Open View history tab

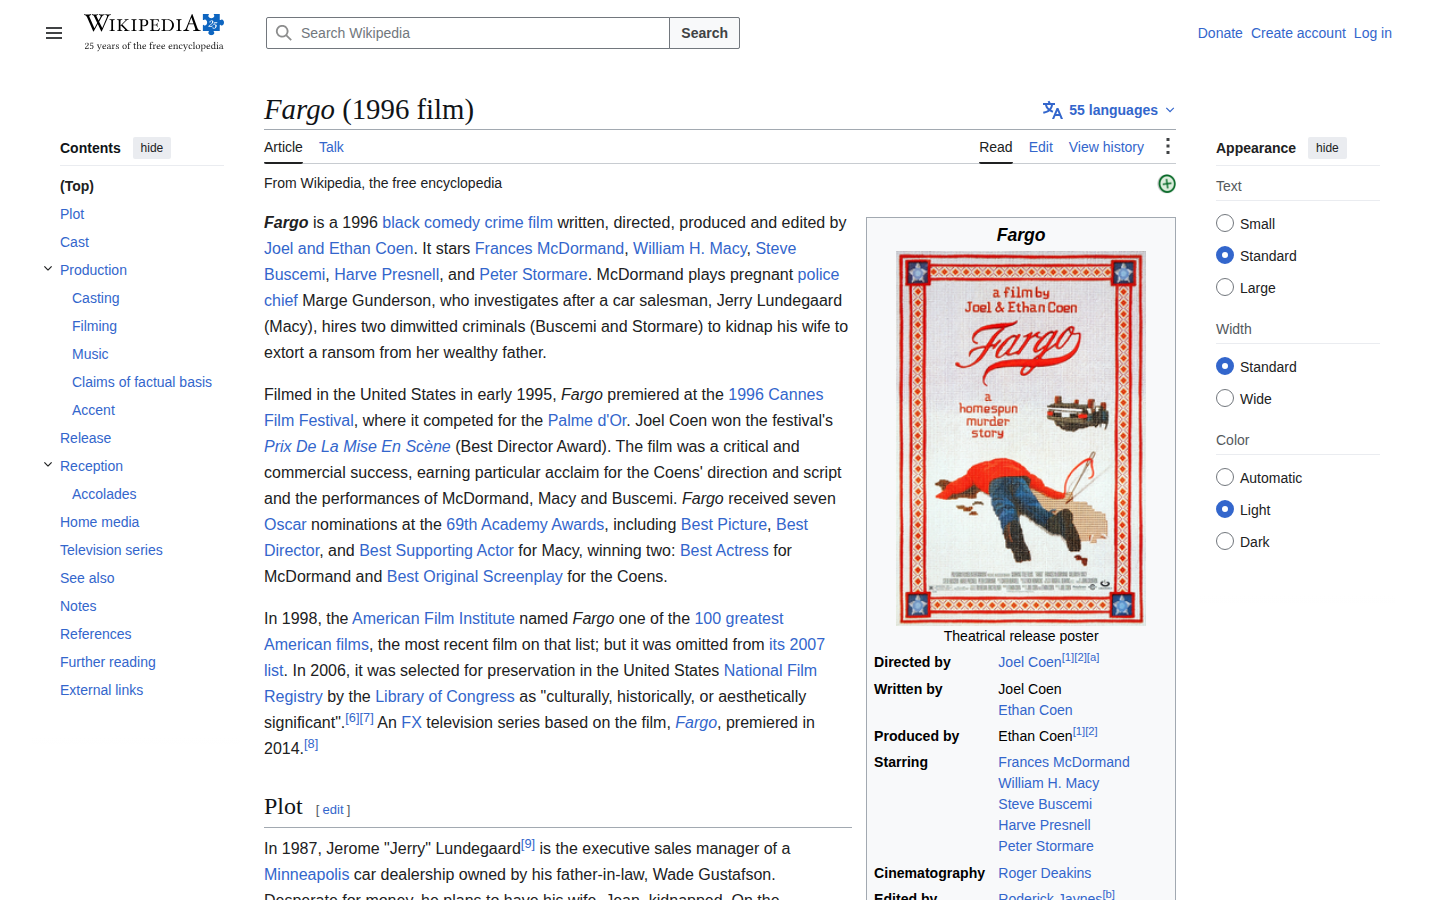click(1106, 147)
